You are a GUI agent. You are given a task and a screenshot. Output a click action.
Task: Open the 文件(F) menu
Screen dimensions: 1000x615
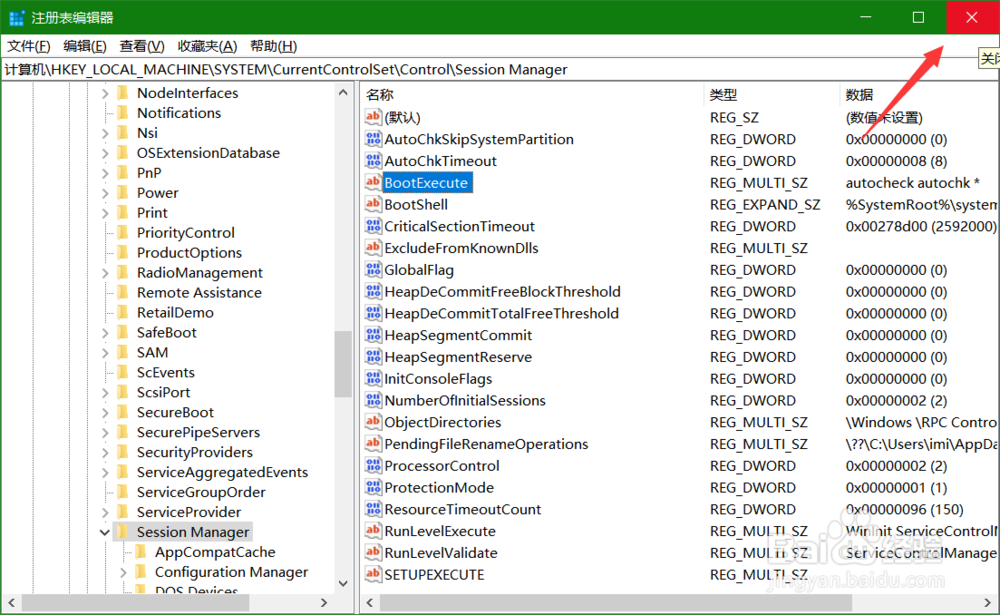coord(29,46)
